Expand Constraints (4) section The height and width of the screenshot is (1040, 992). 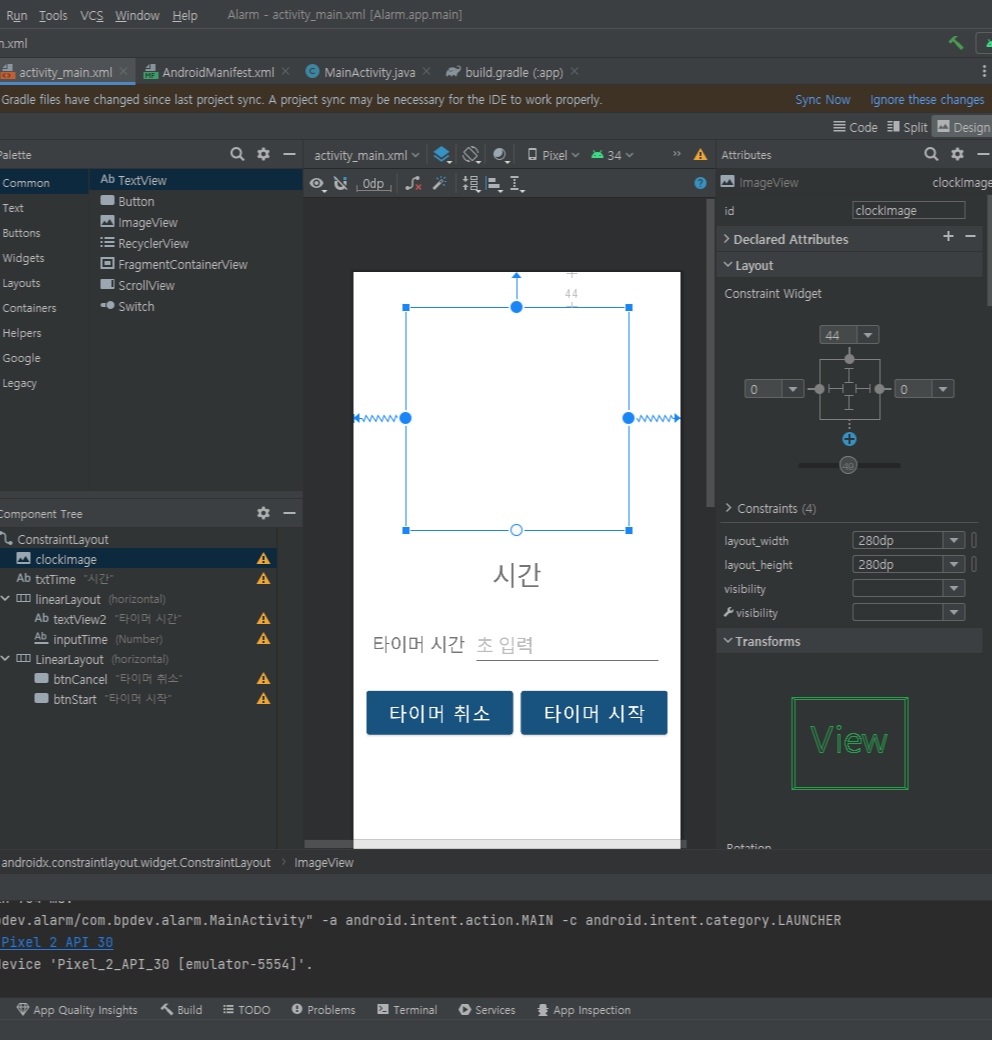[728, 508]
